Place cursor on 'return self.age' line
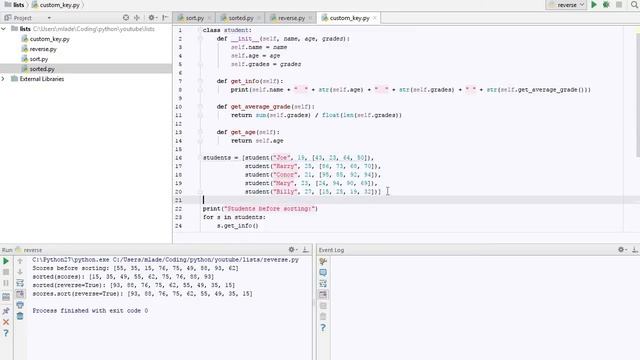 (257, 141)
